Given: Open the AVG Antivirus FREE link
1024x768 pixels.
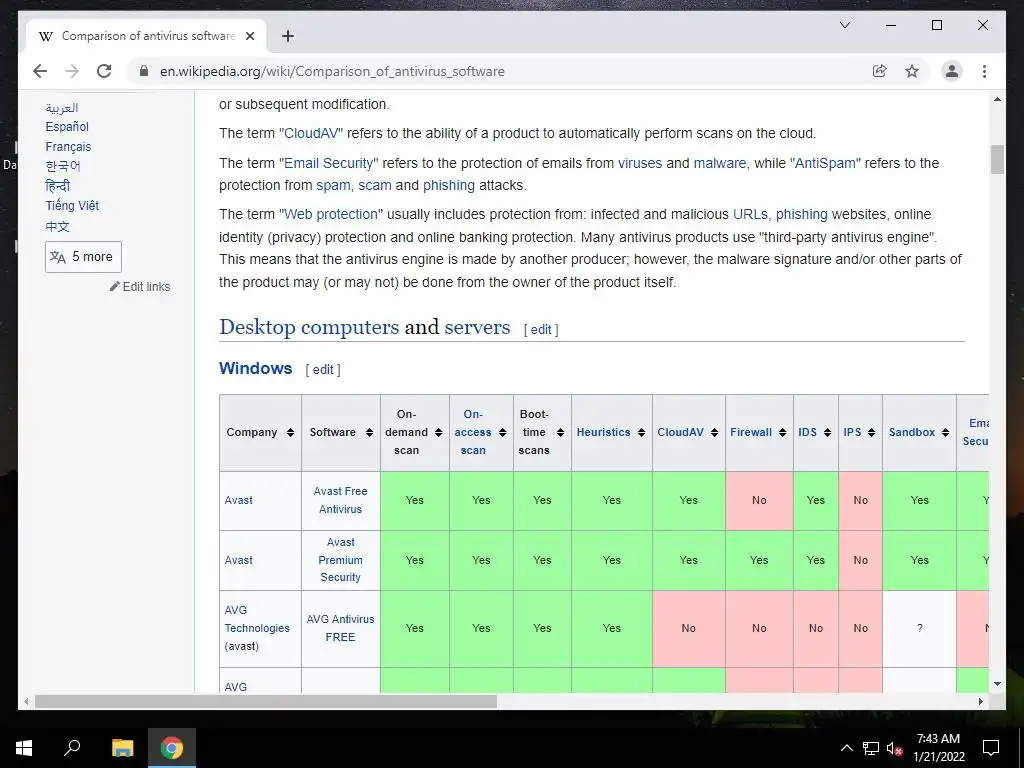Looking at the screenshot, I should point(340,628).
